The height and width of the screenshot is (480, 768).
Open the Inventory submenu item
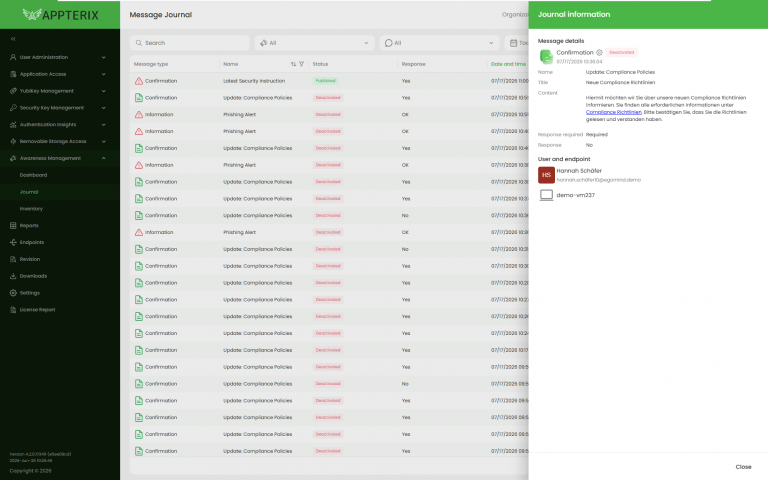[x=31, y=209]
